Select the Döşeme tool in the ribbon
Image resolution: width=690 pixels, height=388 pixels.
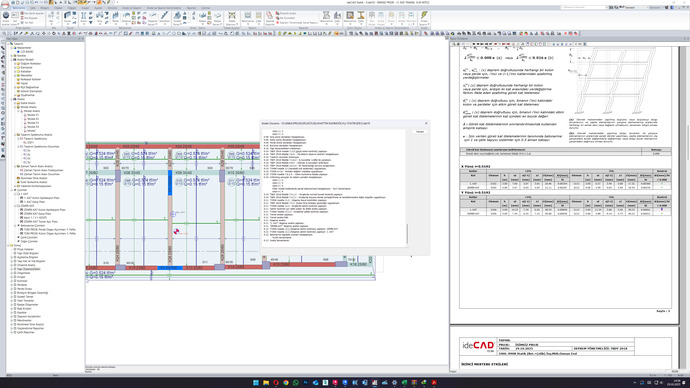click(x=126, y=18)
